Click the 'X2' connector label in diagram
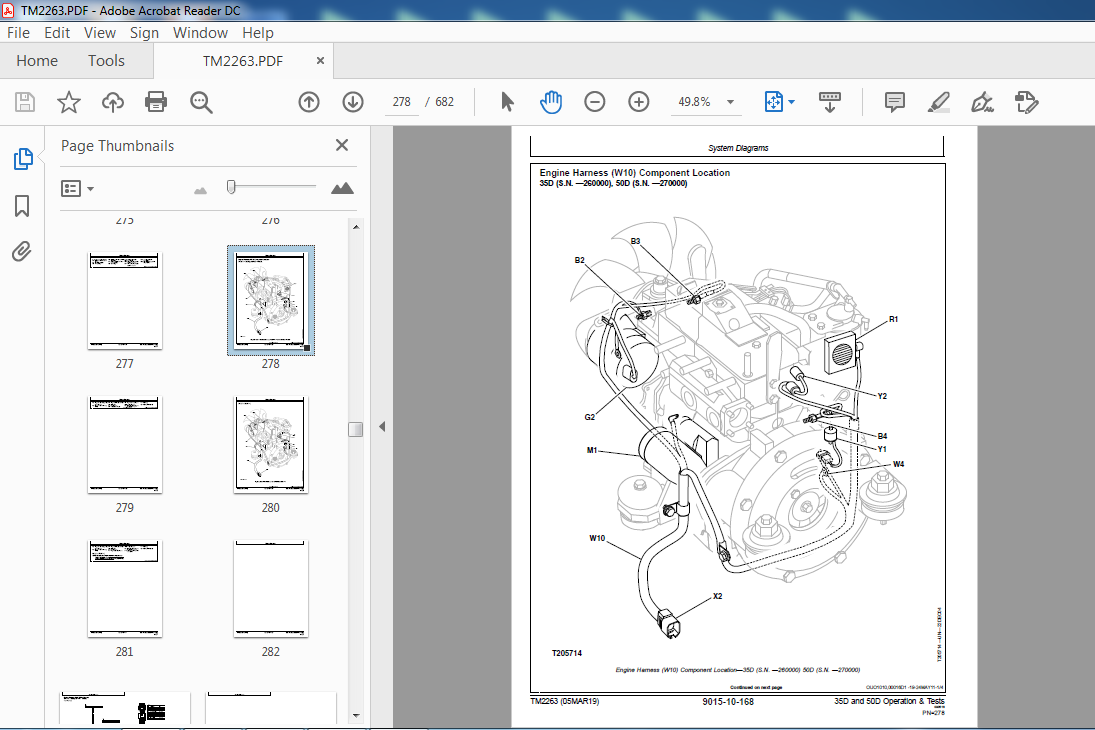The height and width of the screenshot is (730, 1095). [x=718, y=597]
